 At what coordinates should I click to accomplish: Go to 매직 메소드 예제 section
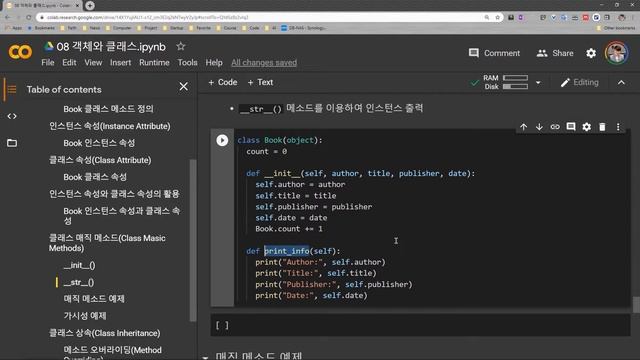(94, 299)
